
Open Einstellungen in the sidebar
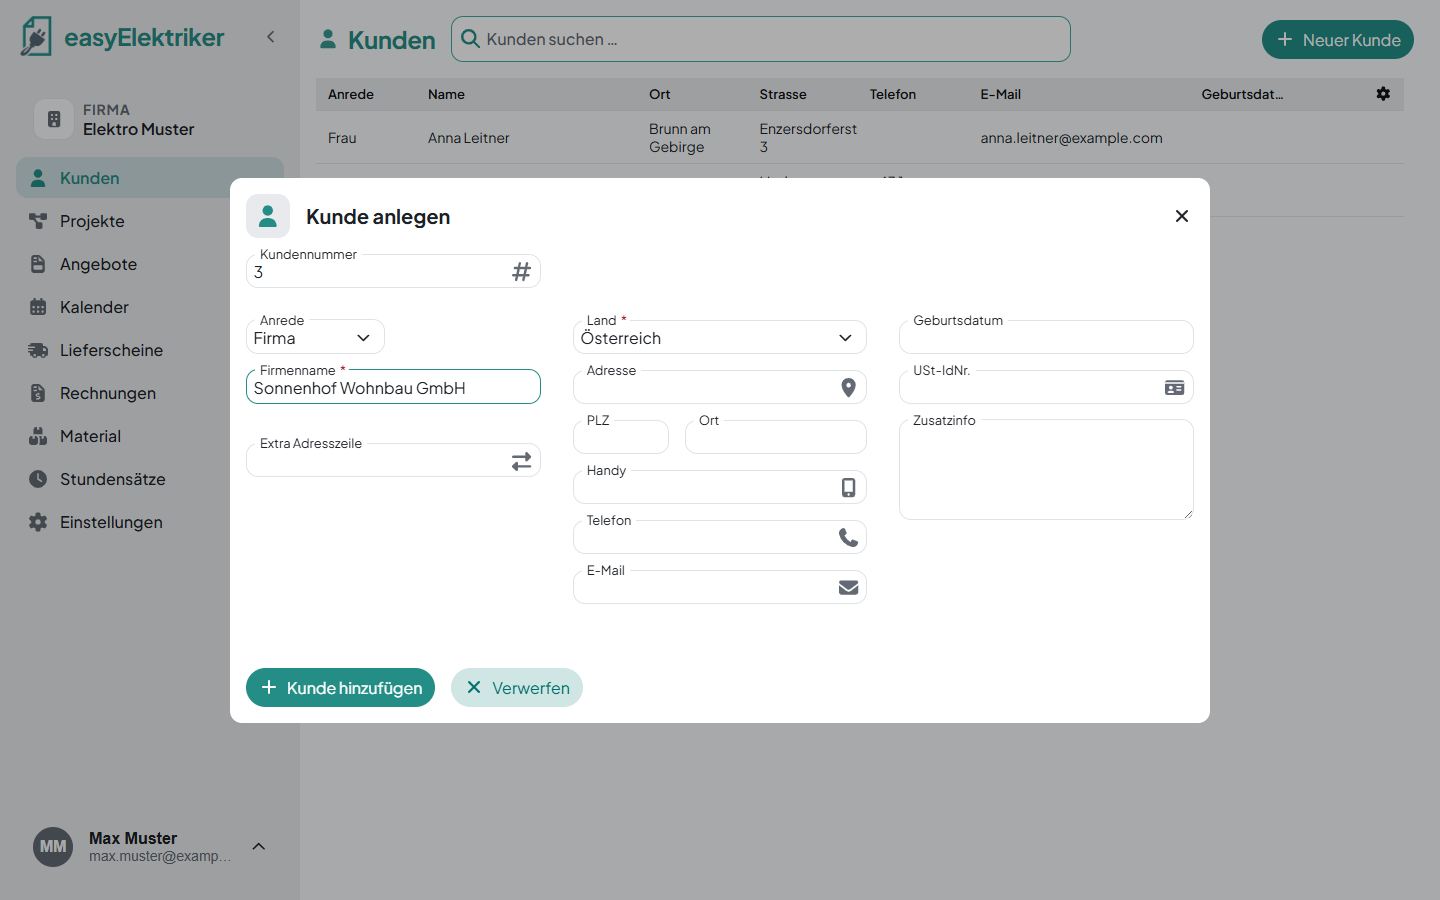pos(150,522)
